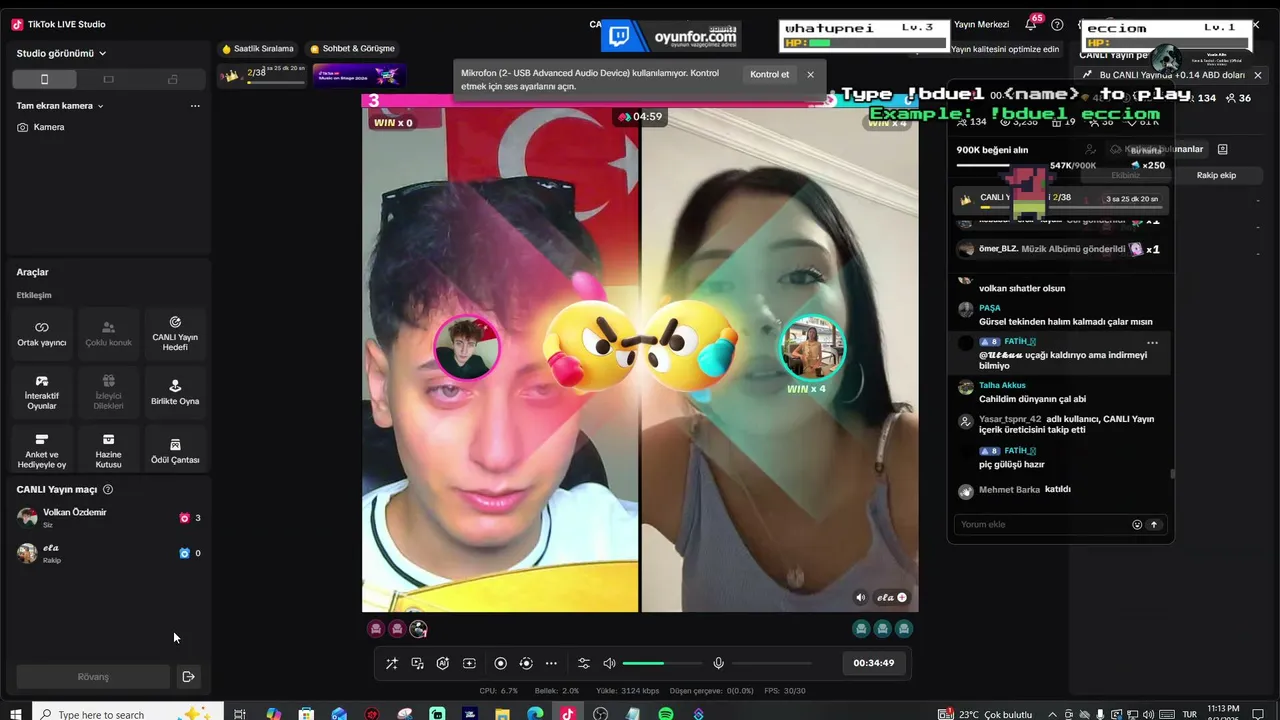This screenshot has width=1280, height=720.
Task: Open the effects magic wand tool
Action: pos(392,663)
